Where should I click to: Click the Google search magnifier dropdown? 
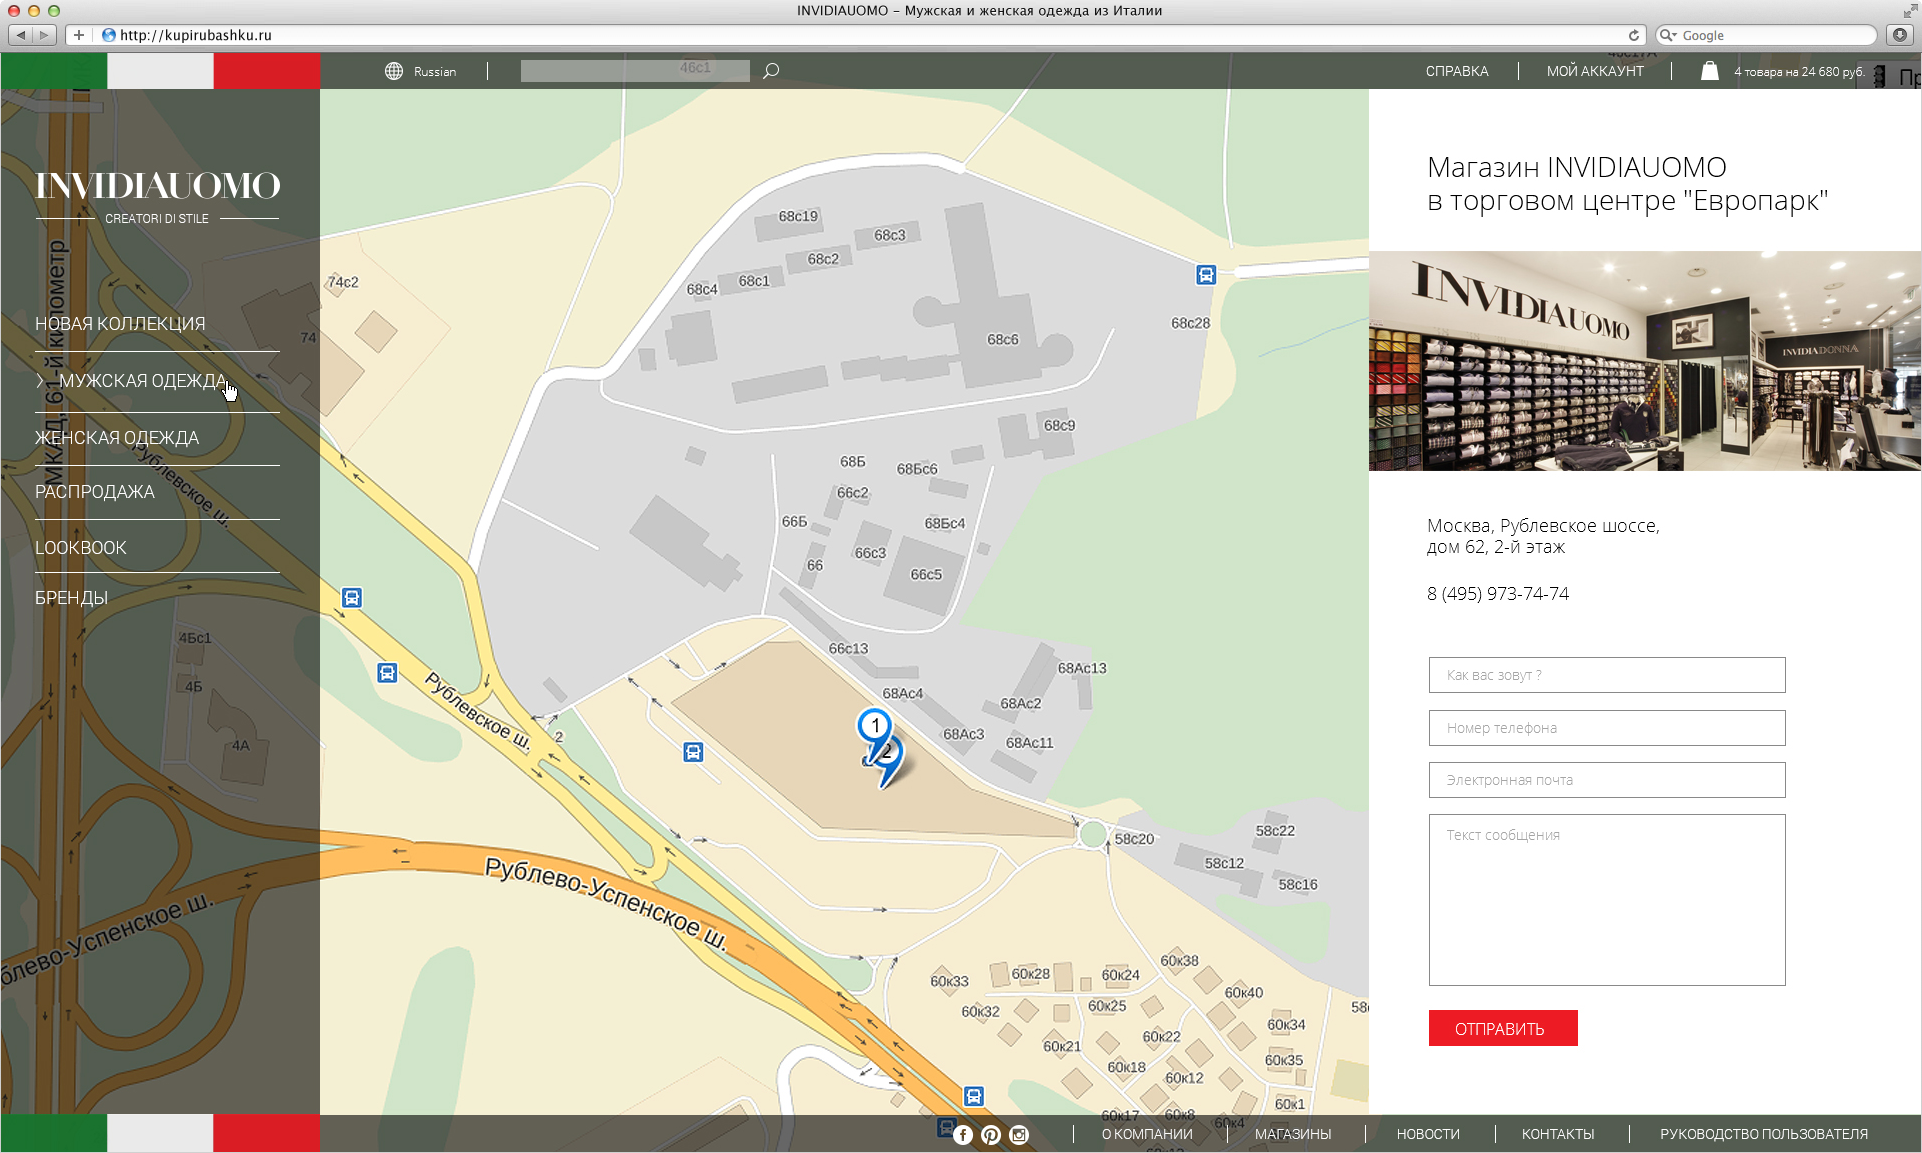1668,35
